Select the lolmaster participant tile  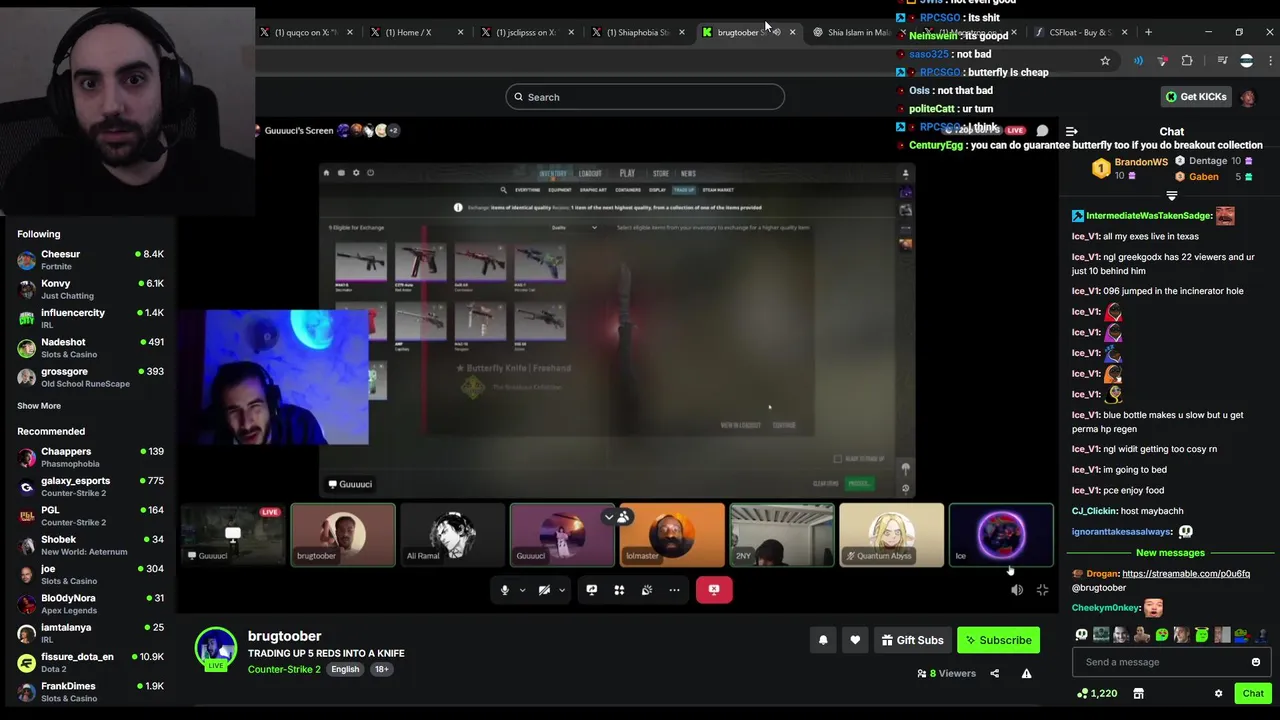672,535
